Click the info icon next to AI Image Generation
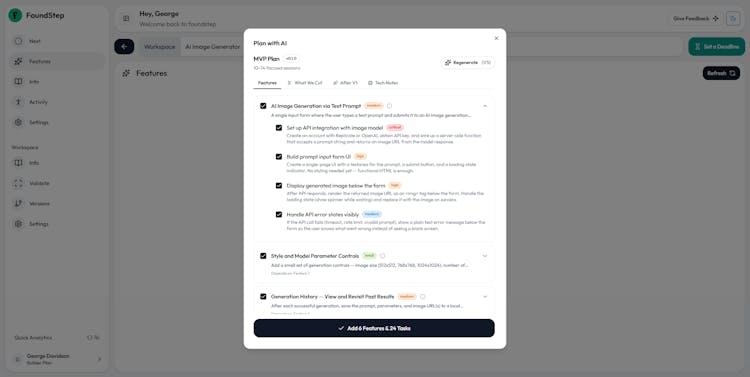 389,106
